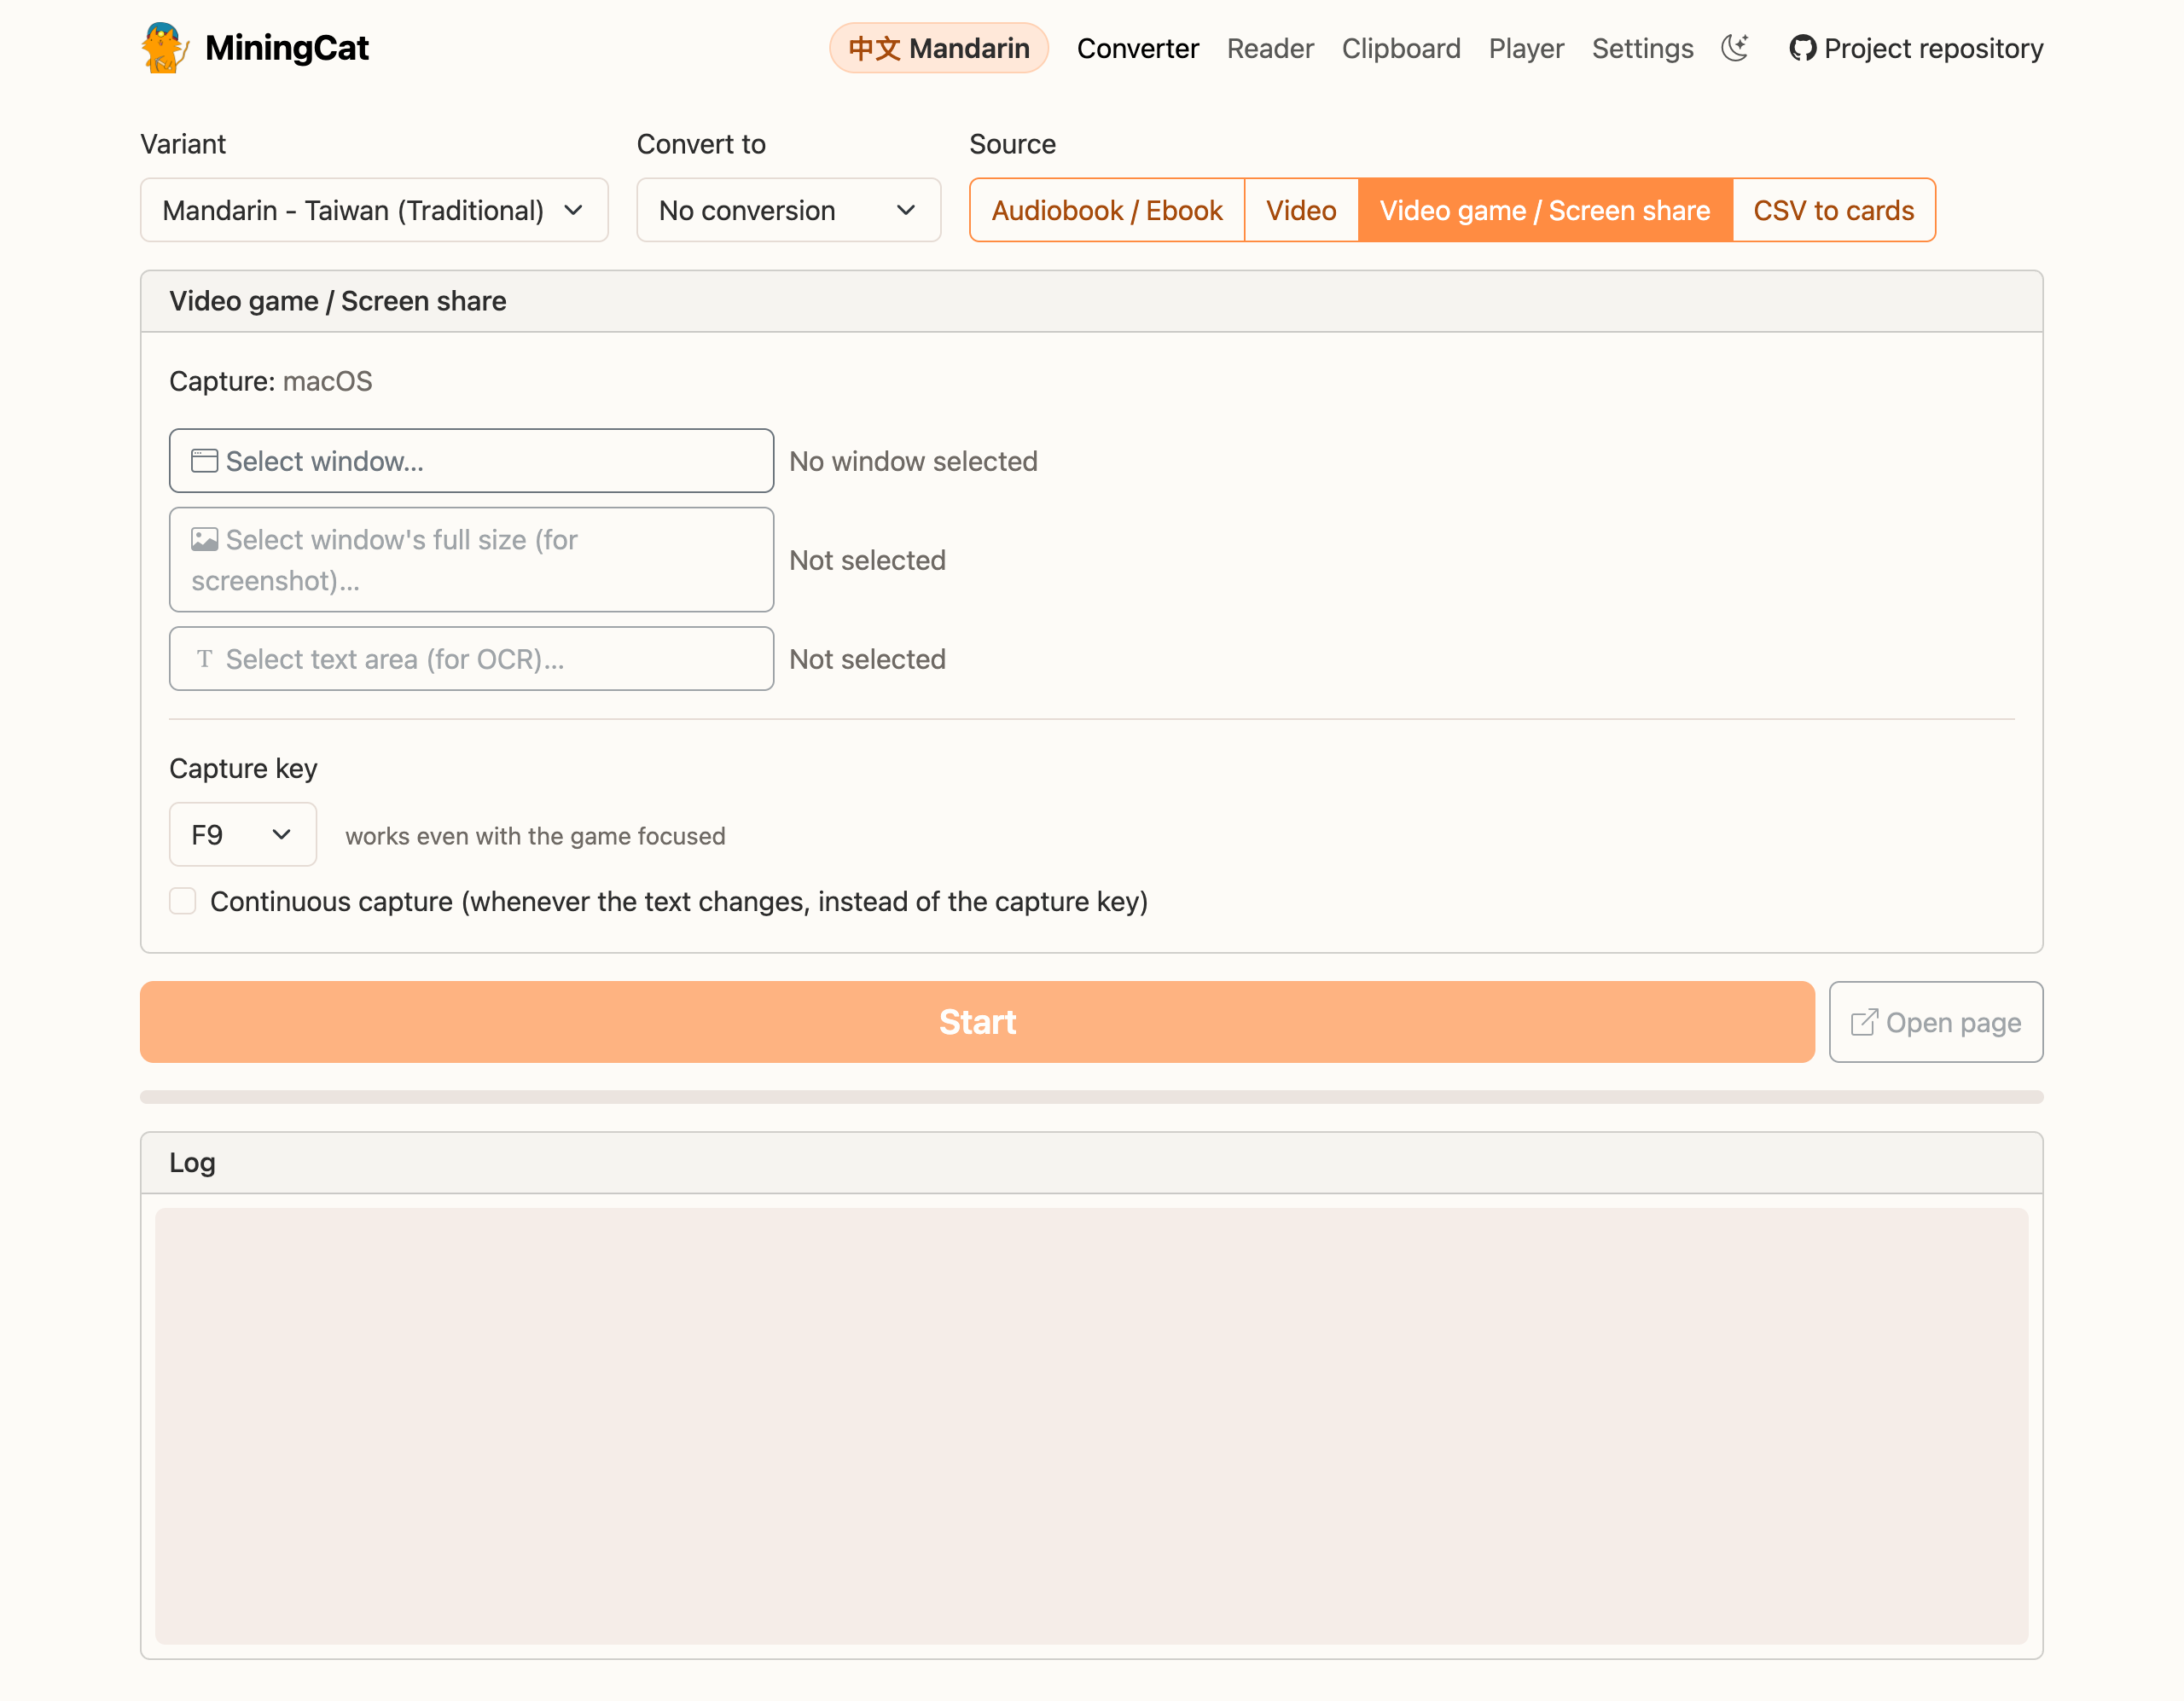Click the external link icon in Open page
The width and height of the screenshot is (2184, 1701).
tap(1864, 1022)
